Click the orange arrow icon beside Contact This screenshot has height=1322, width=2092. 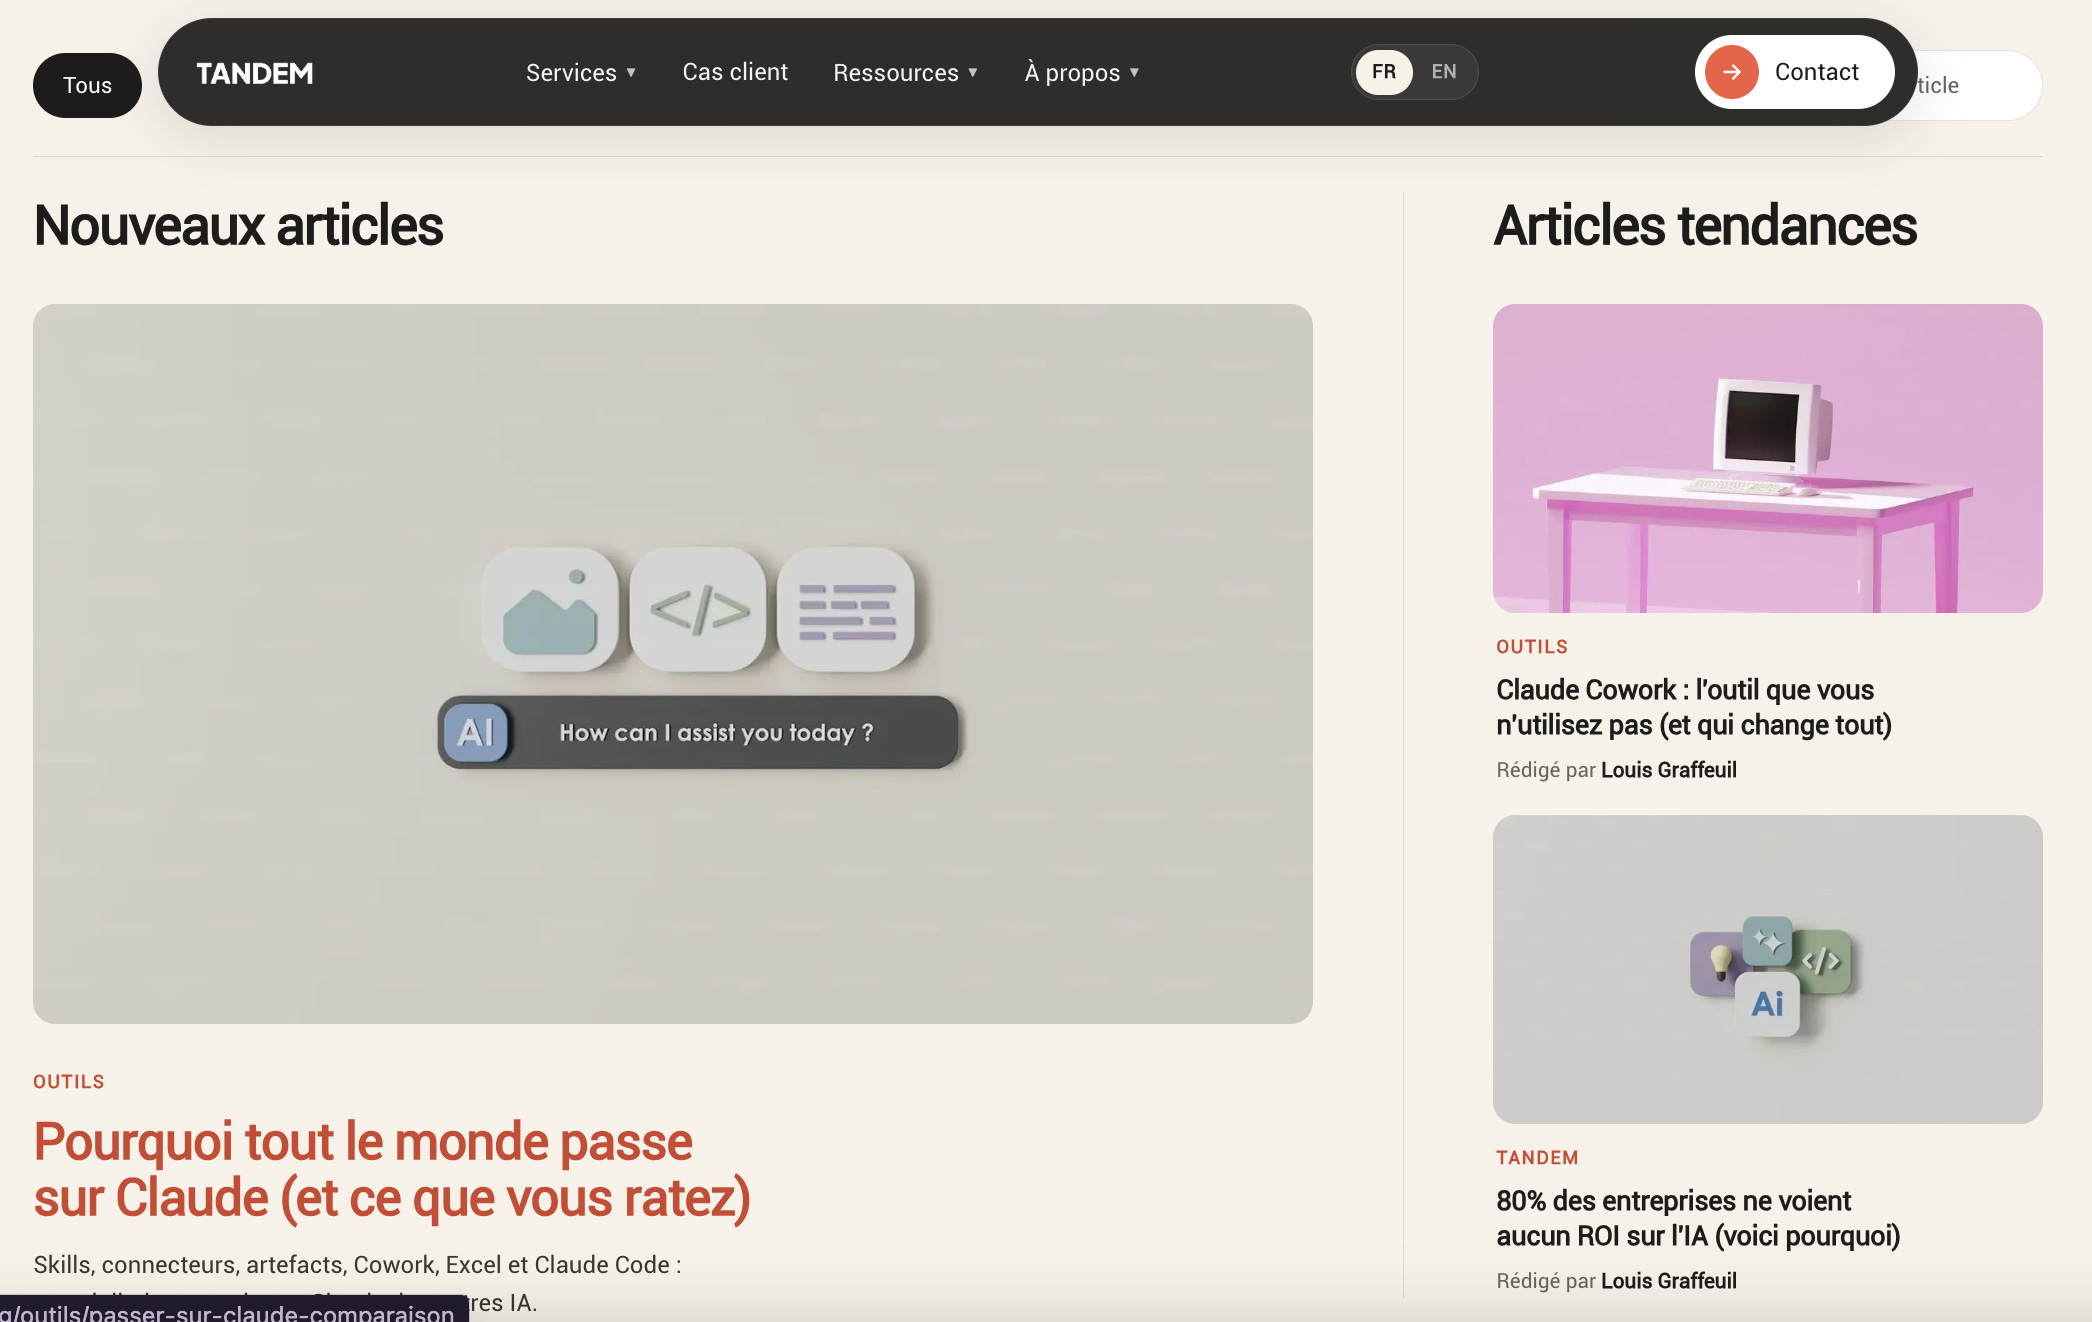[x=1731, y=72]
